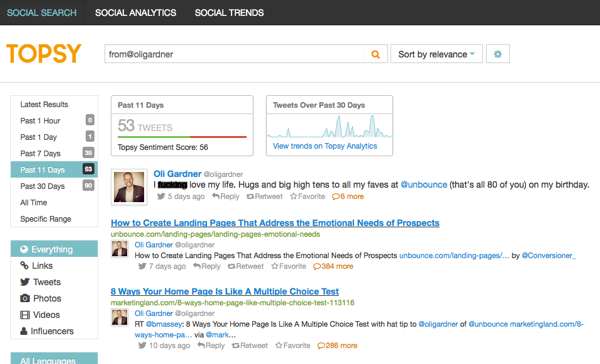Click avatar thumbnail on the RT @bmassey tweet
Screen dimensions: 600x364
pos(120,317)
